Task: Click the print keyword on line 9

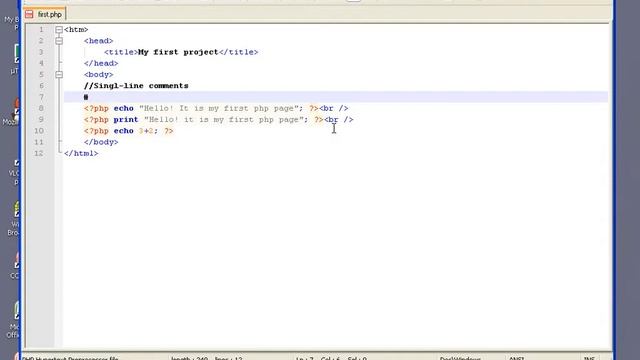Action: 126,120
